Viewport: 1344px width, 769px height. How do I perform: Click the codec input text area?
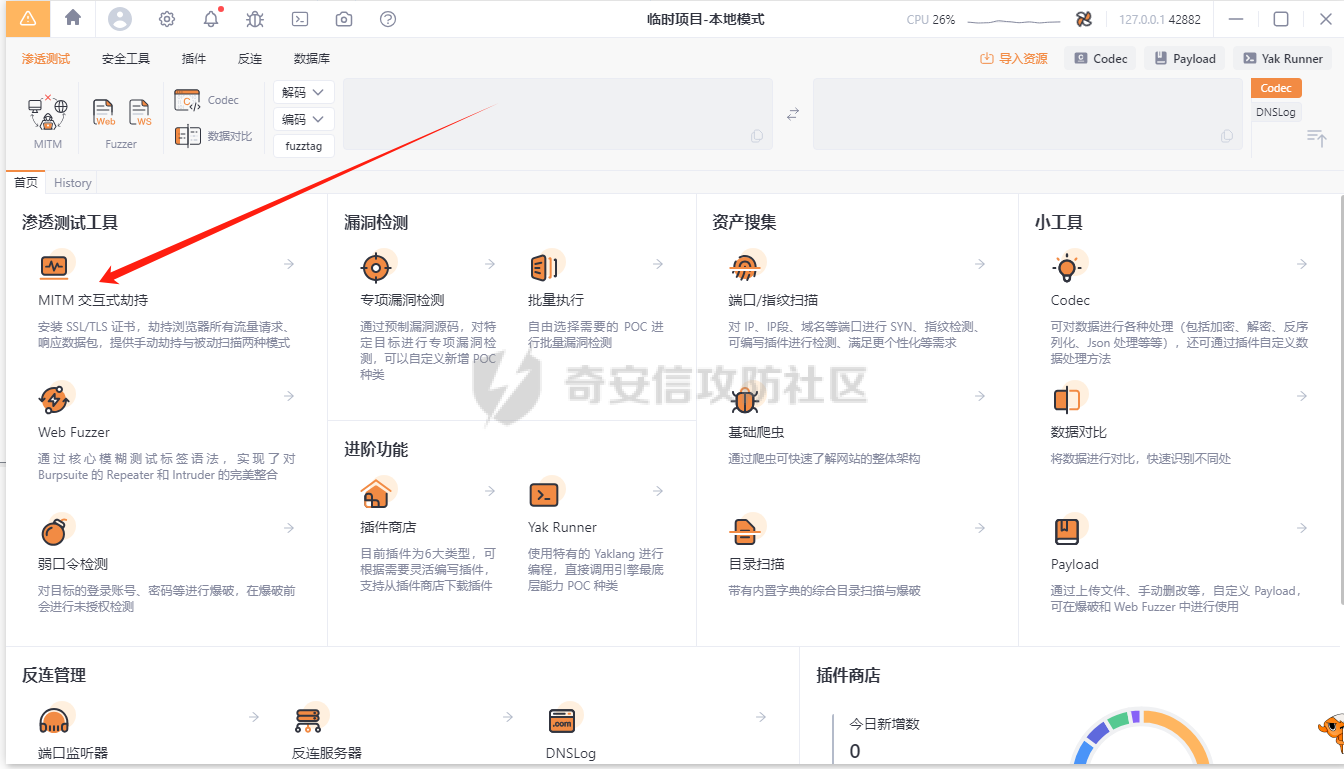pyautogui.click(x=557, y=113)
